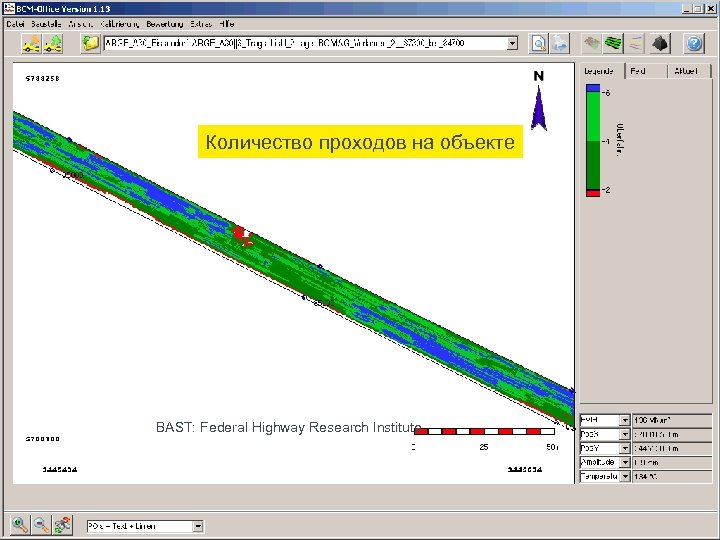Switch to the Legende tab
The image size is (720, 540).
pos(600,71)
